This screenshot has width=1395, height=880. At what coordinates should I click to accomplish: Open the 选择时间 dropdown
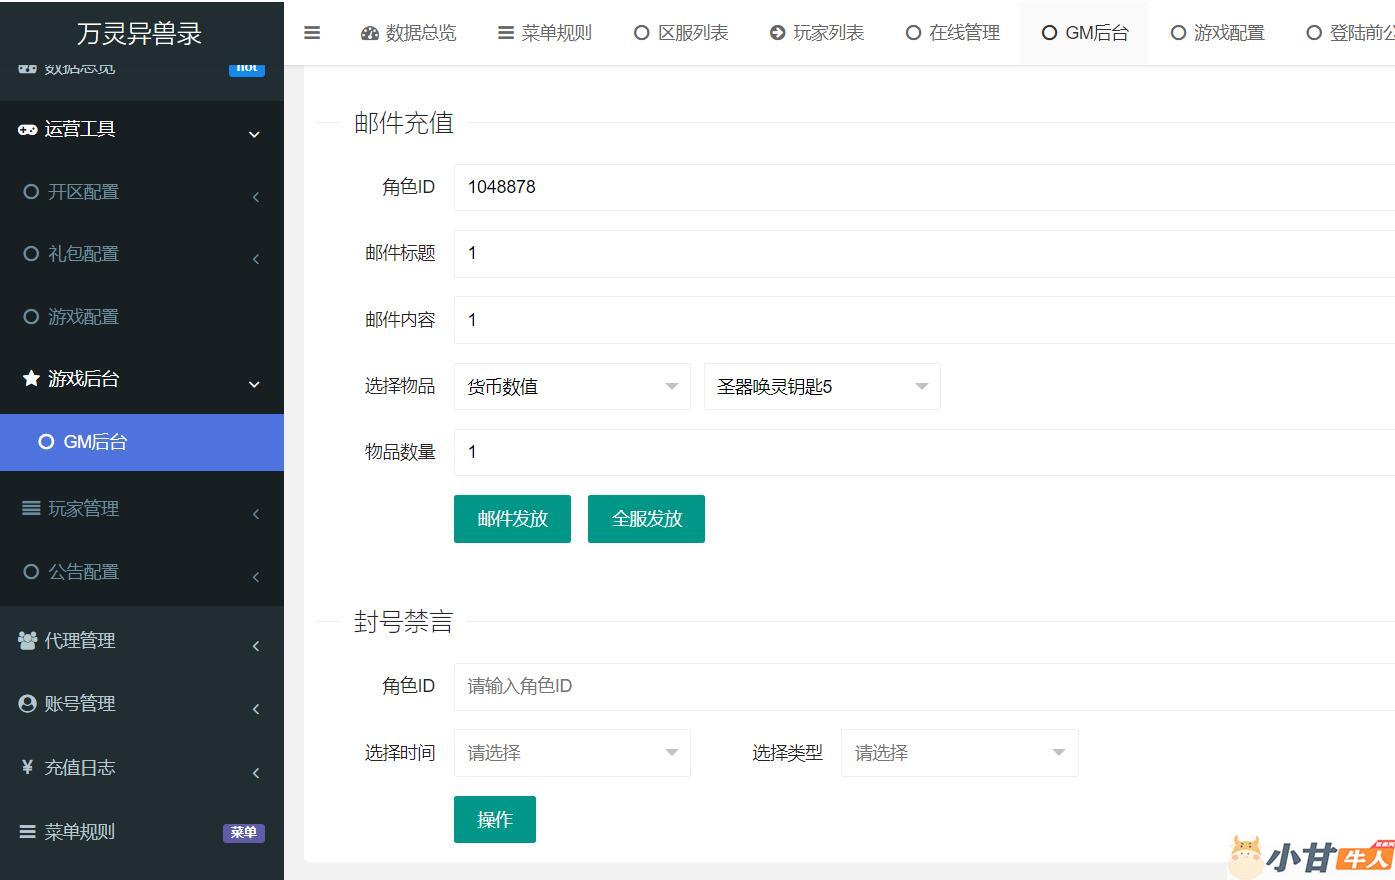(571, 753)
